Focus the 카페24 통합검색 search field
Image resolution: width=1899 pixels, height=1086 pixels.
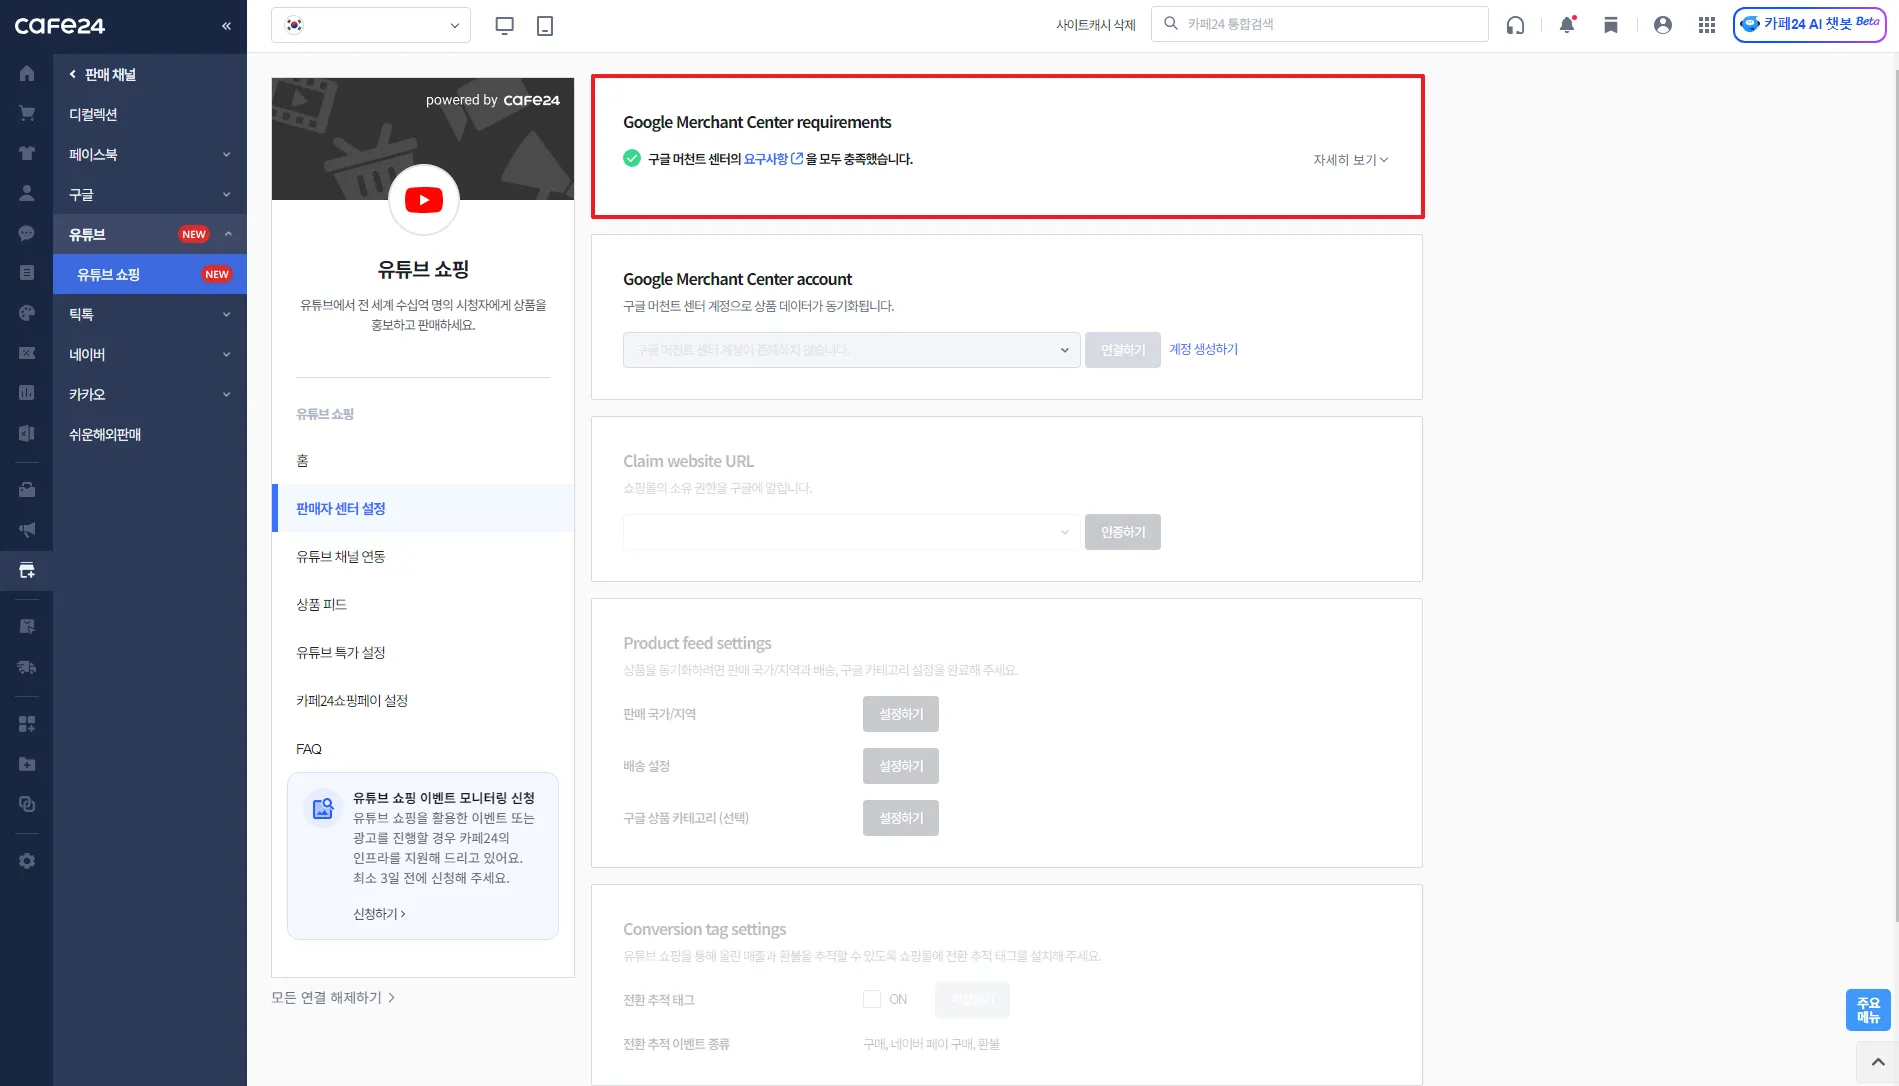(1320, 24)
